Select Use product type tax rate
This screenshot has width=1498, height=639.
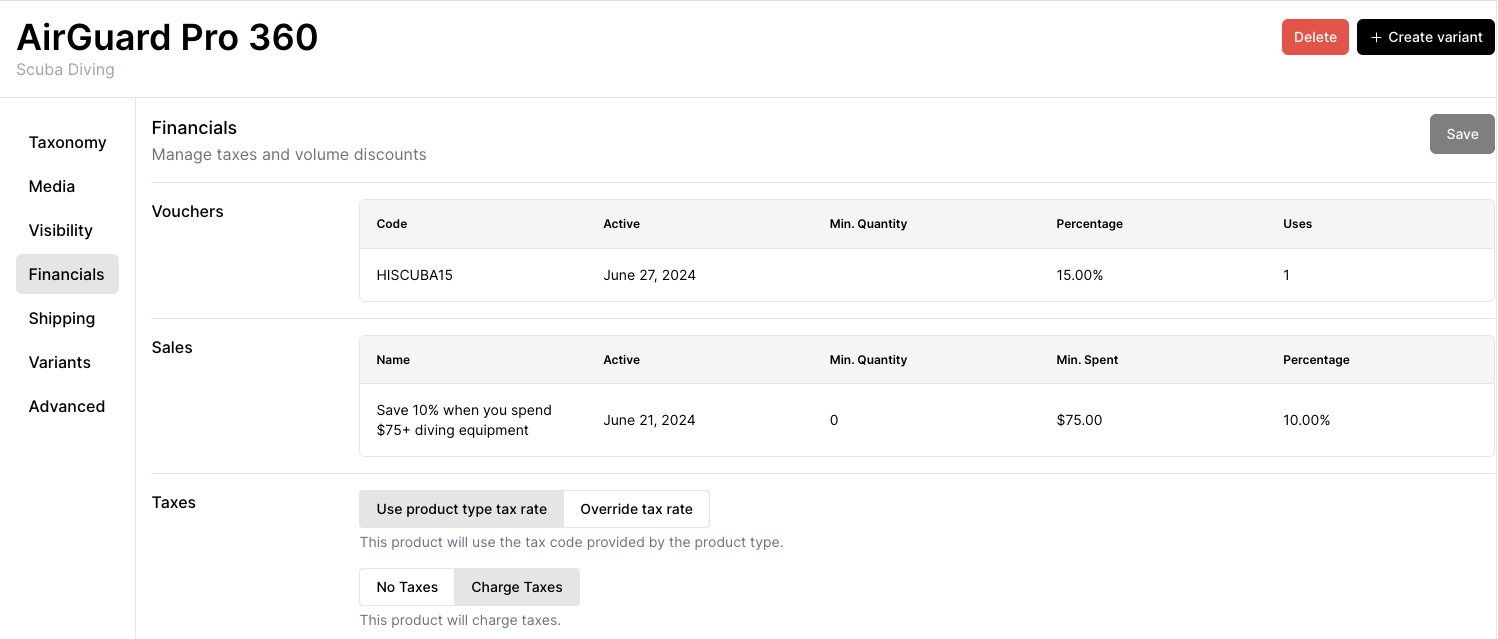461,509
